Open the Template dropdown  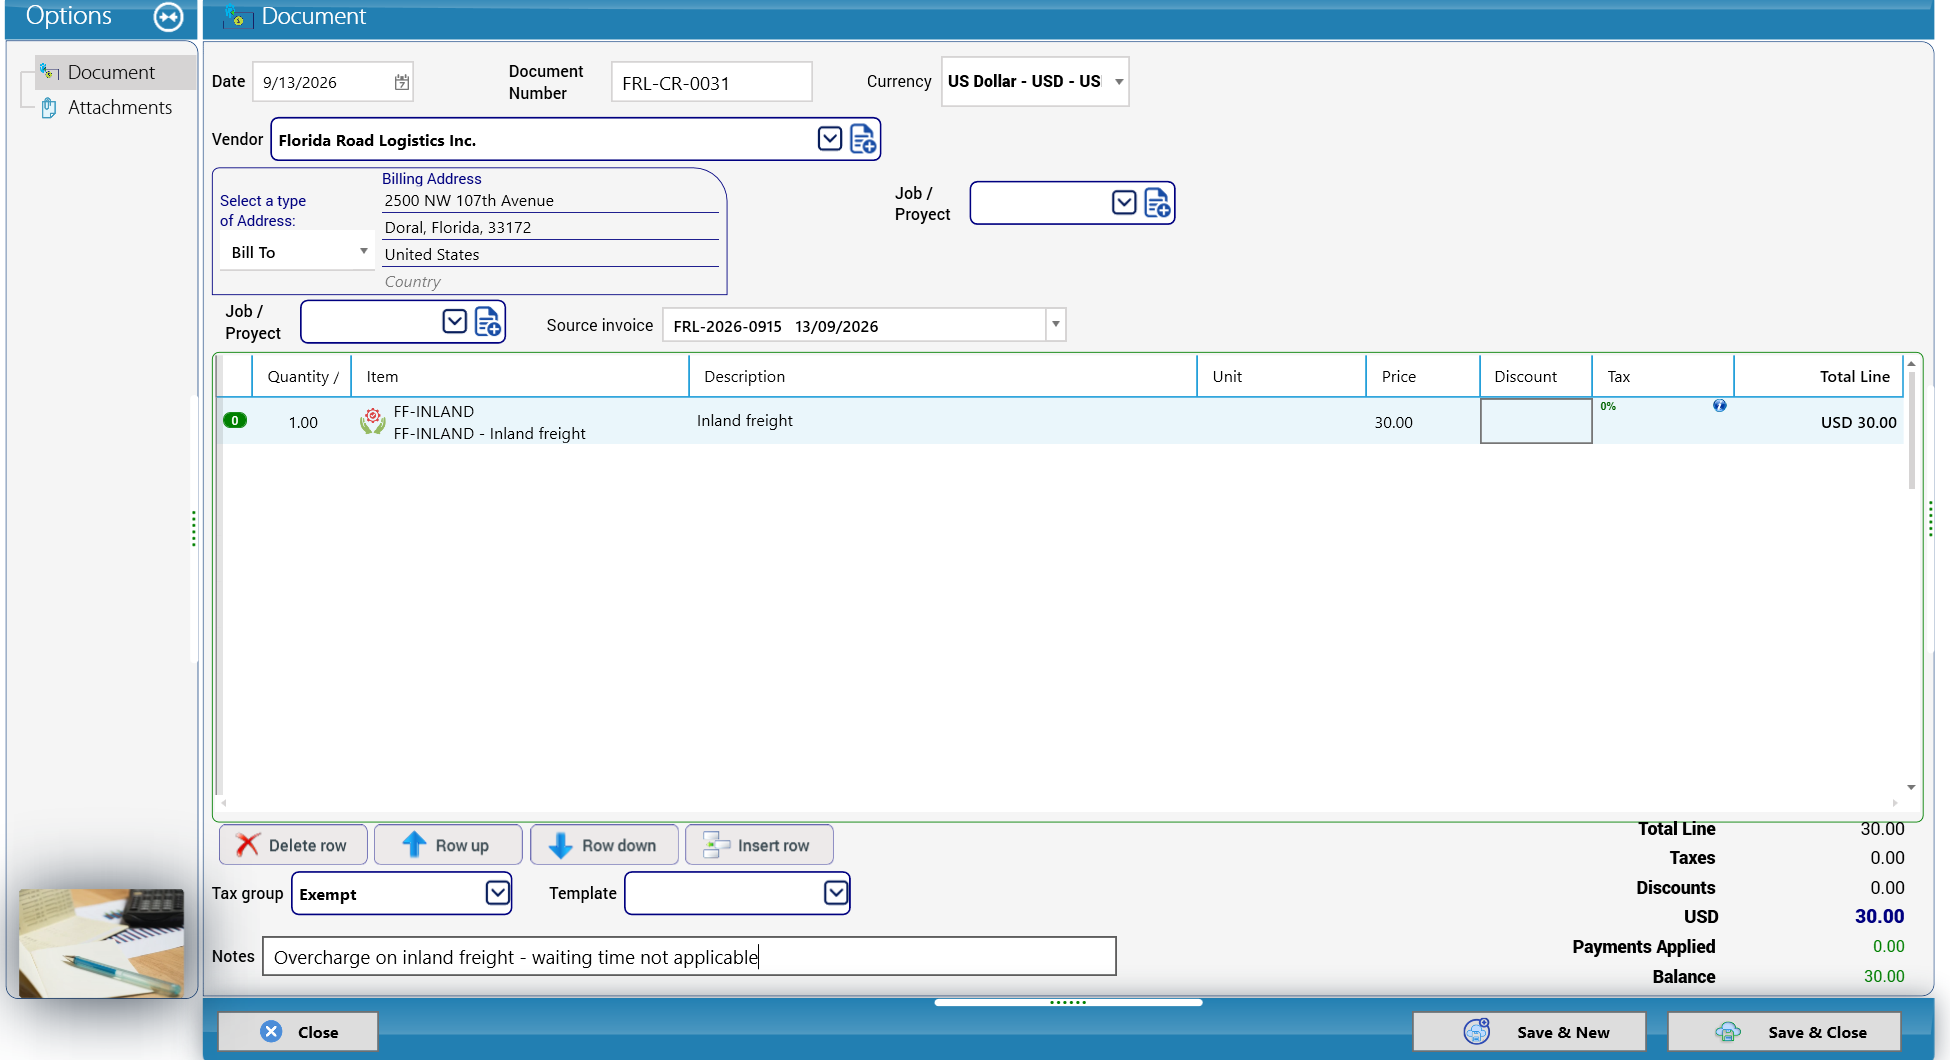coord(836,893)
